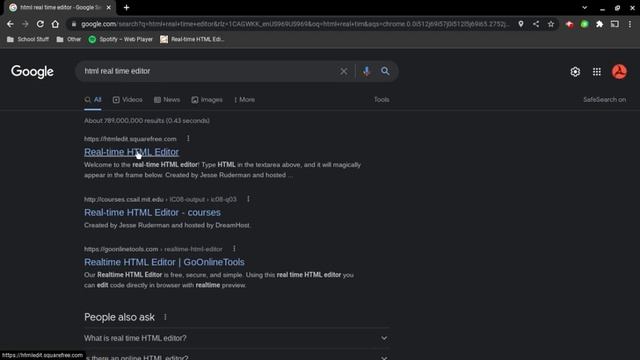Screen dimensions: 640x360
Task: Open the red extension icon
Action: coord(569,24)
